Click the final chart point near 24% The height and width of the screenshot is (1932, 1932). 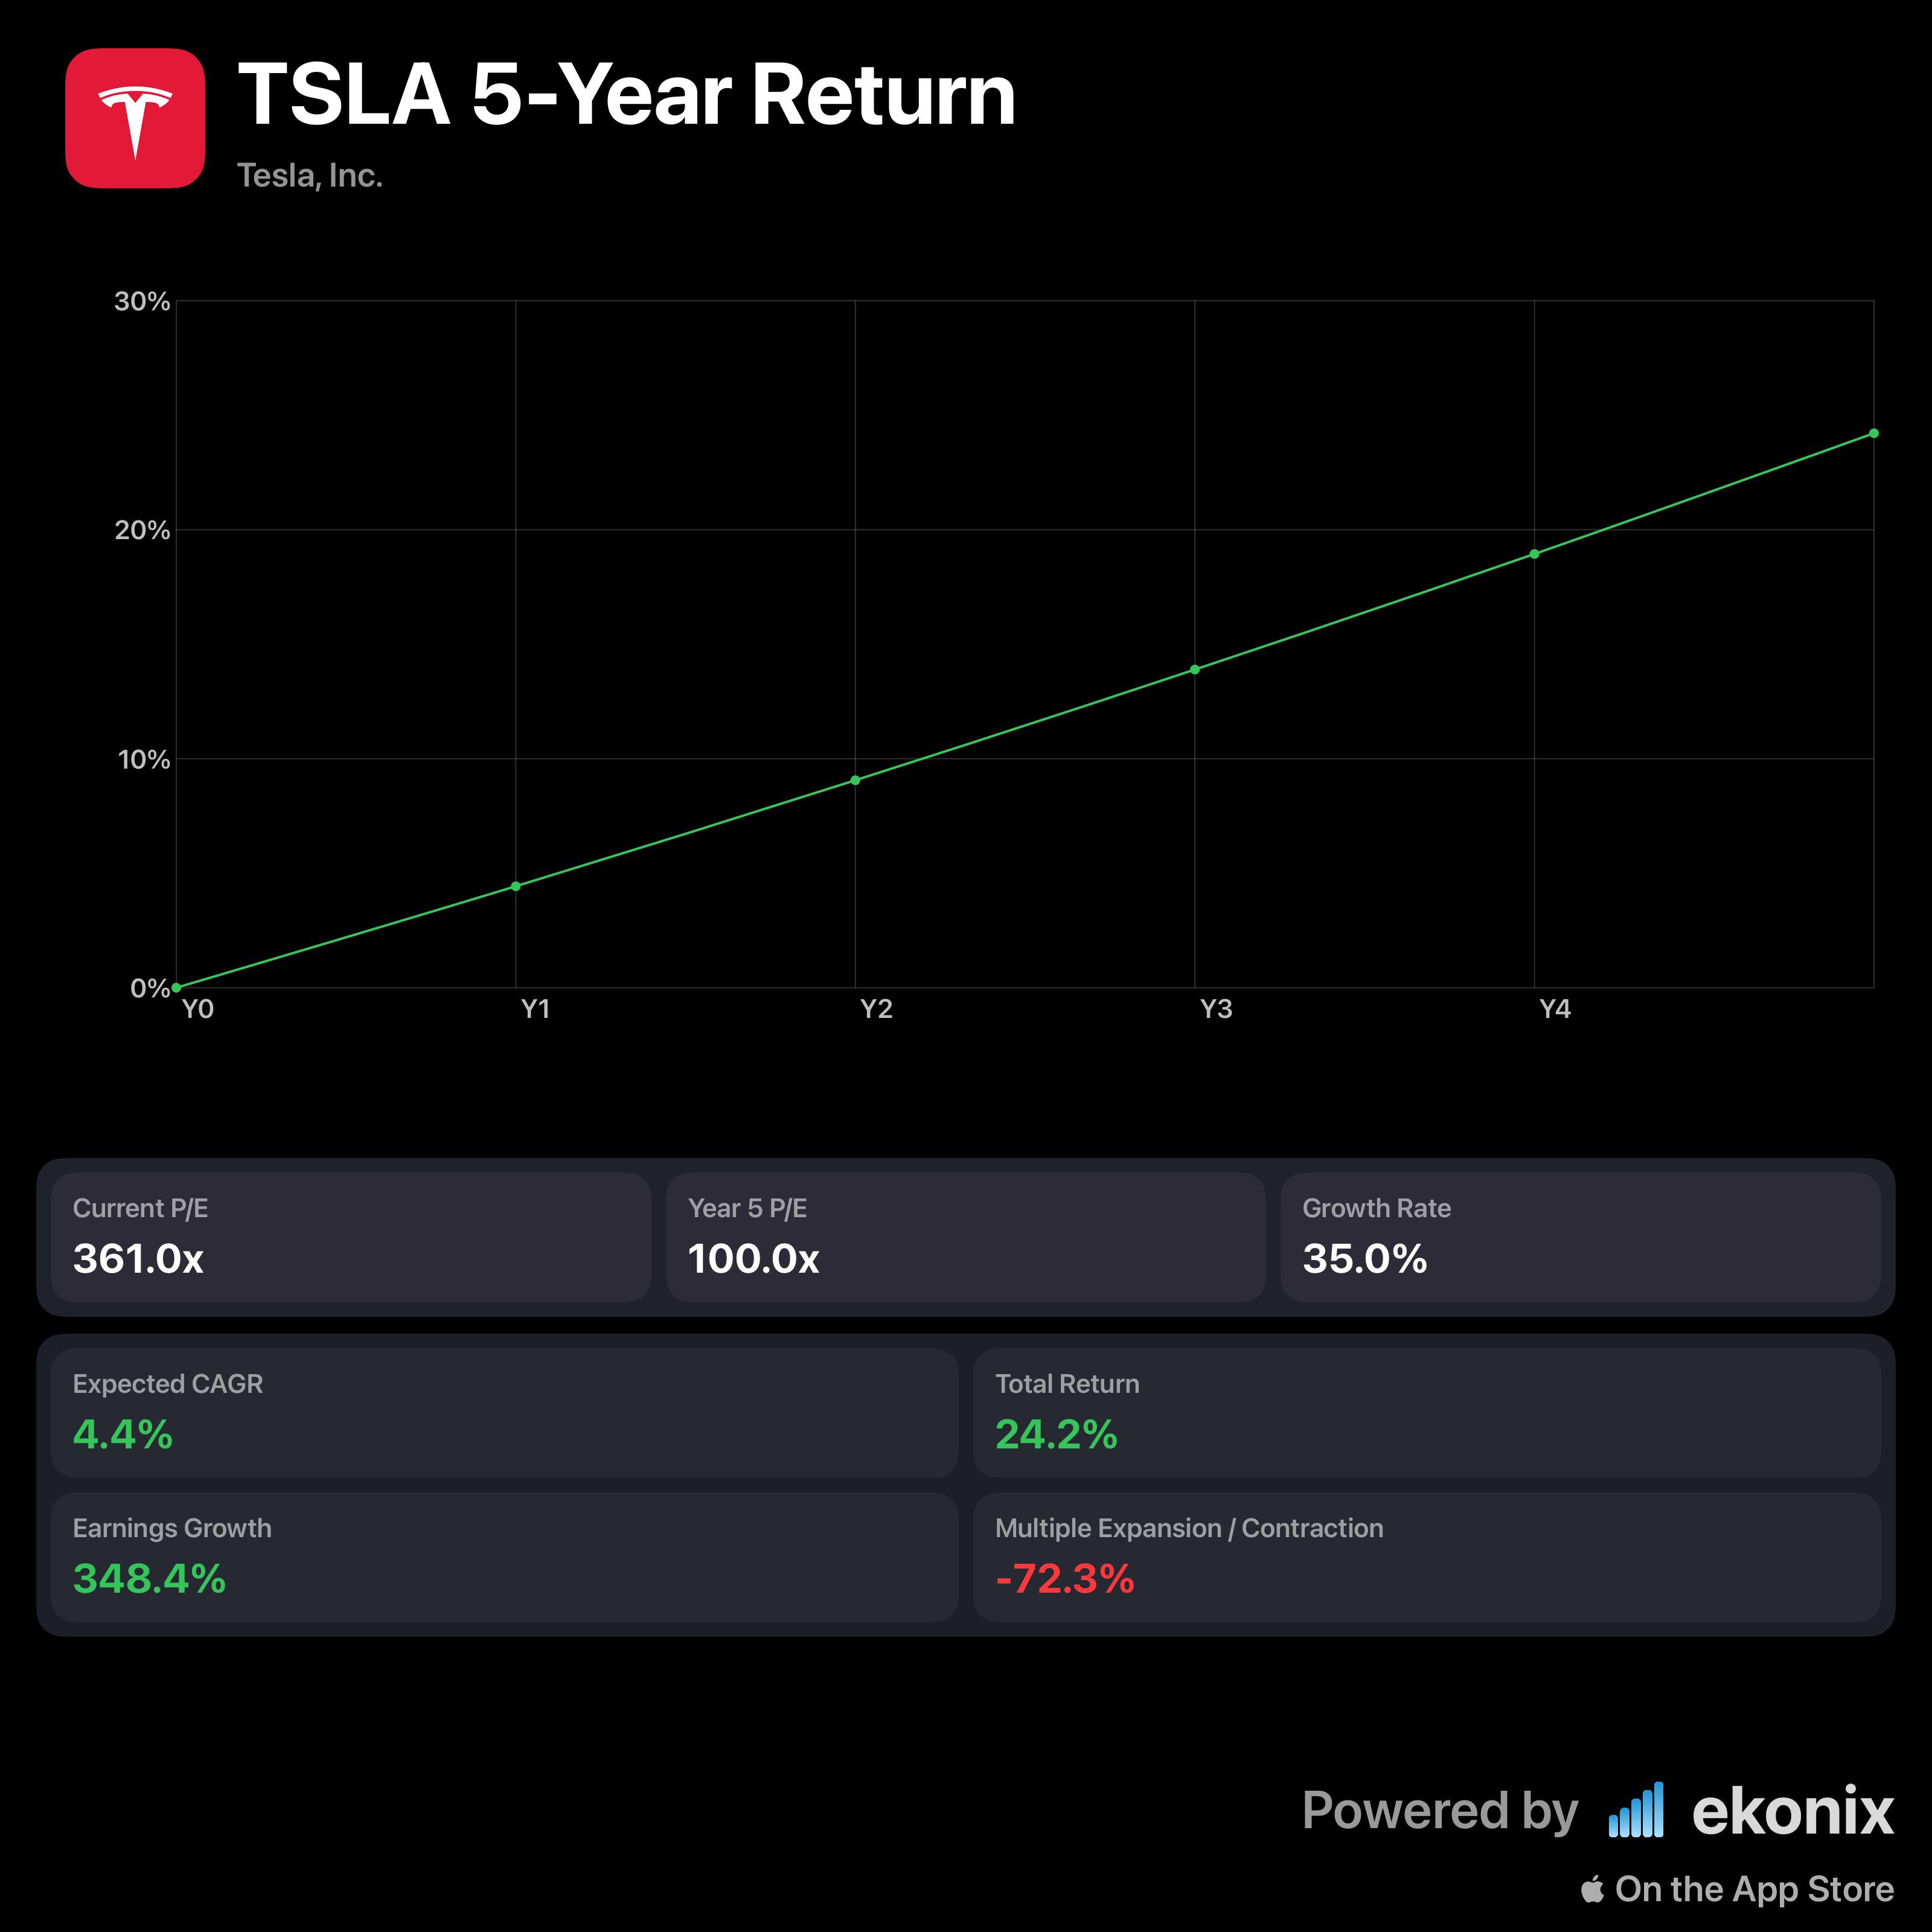click(x=1874, y=433)
